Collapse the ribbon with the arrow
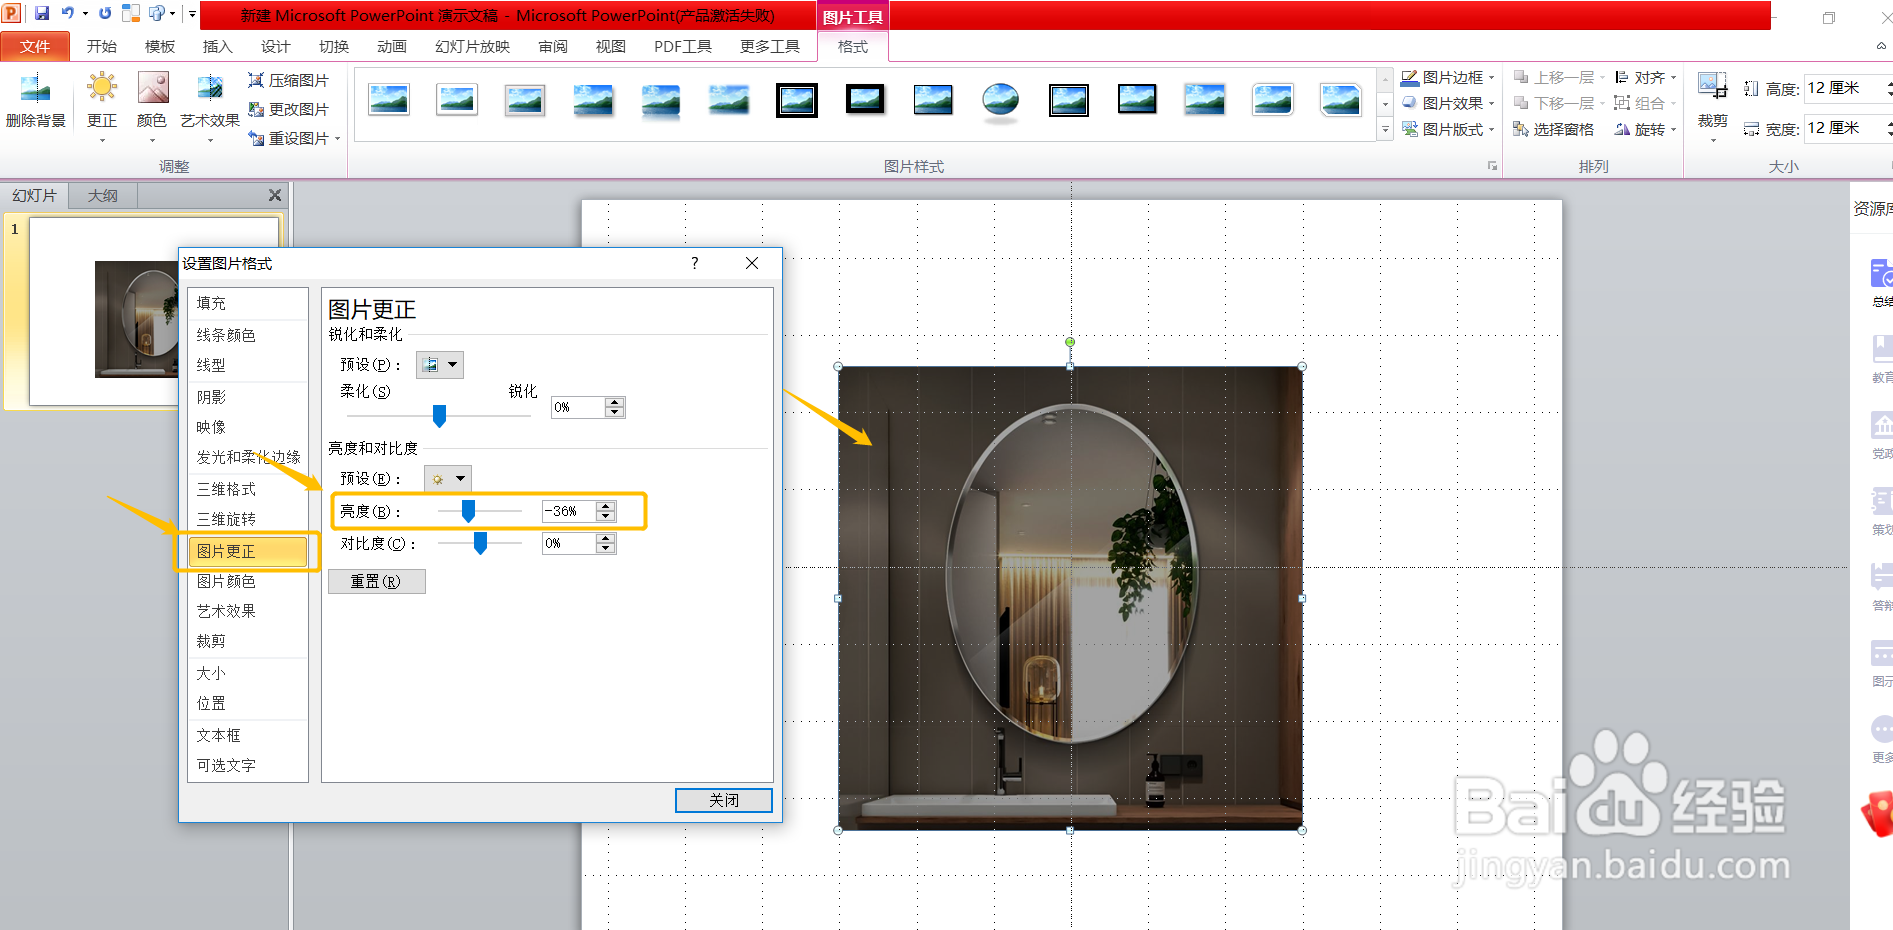 (x=1881, y=46)
